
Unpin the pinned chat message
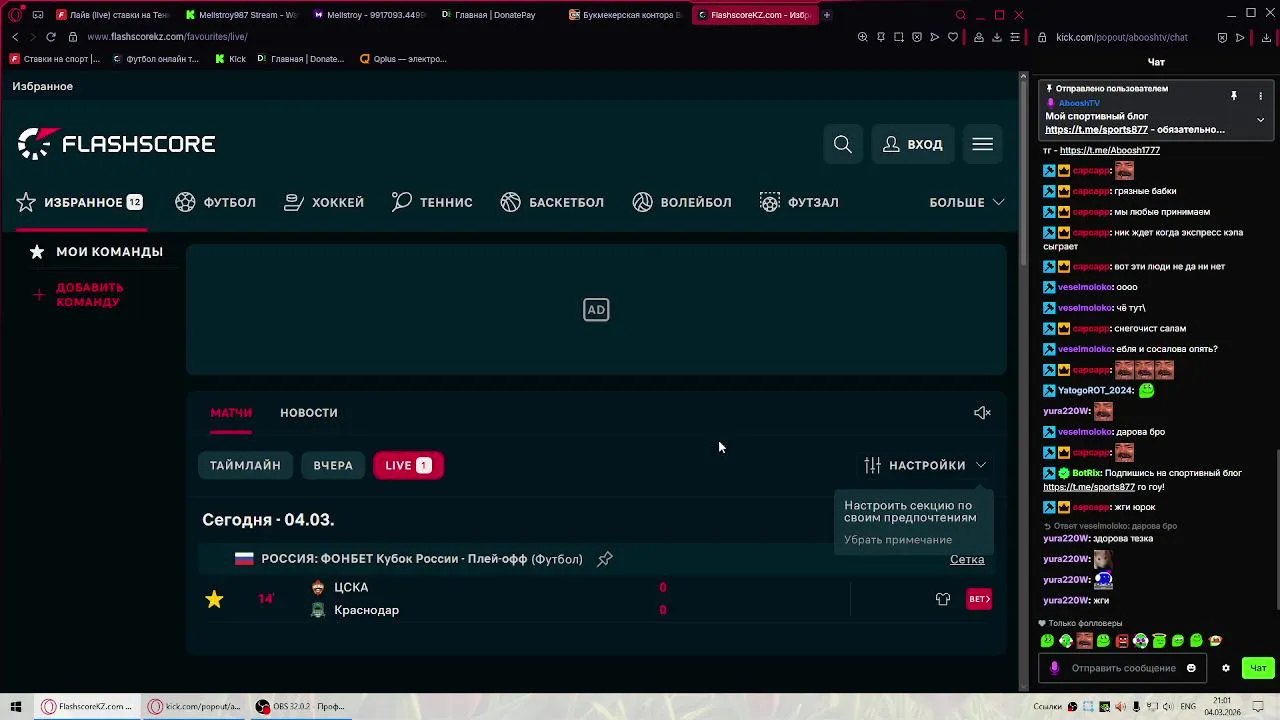(1234, 96)
